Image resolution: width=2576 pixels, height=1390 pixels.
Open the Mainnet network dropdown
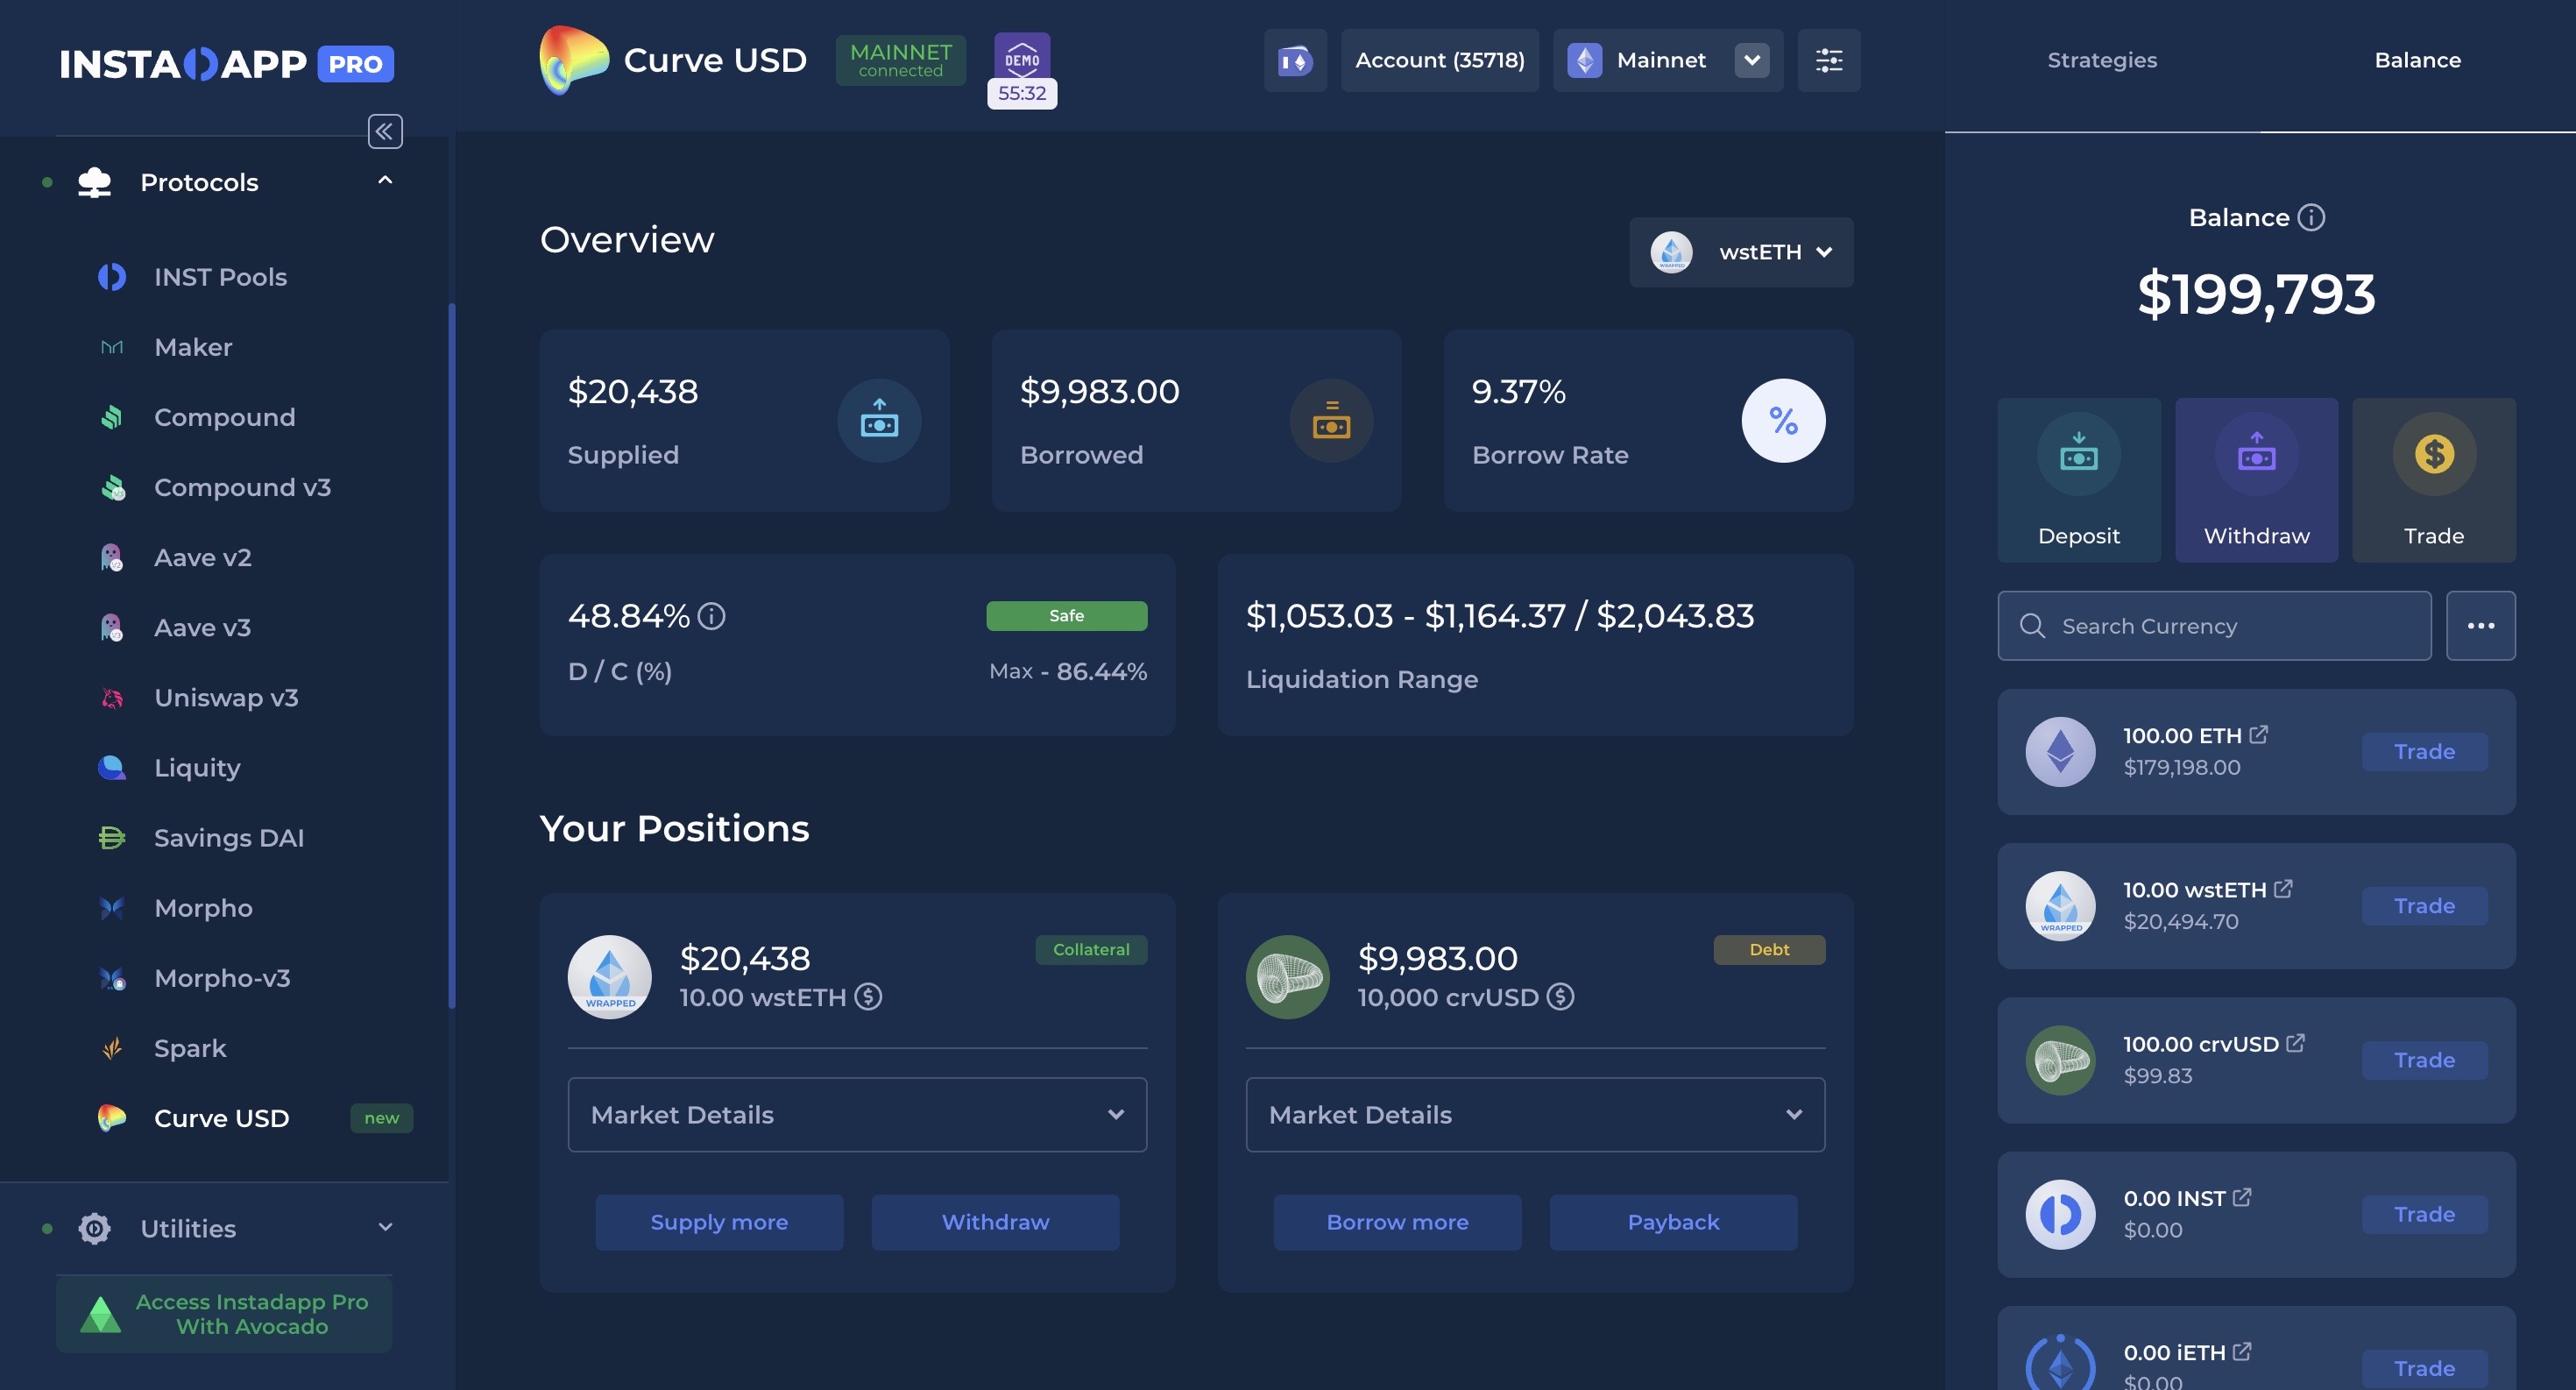coord(1751,60)
